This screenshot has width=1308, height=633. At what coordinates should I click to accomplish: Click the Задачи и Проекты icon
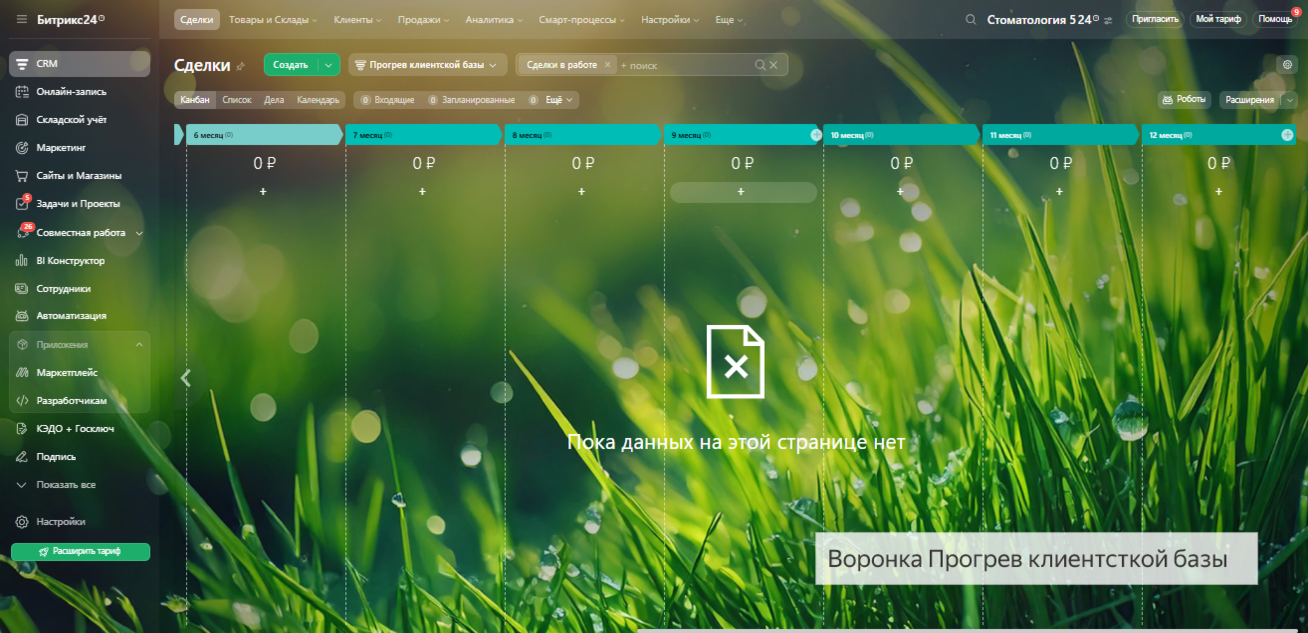[22, 204]
